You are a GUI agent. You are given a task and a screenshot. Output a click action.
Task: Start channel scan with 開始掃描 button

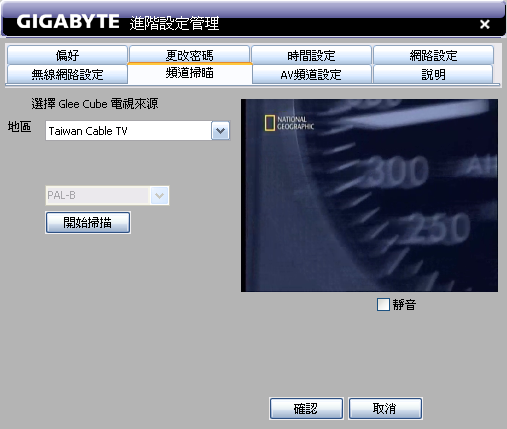pos(88,222)
